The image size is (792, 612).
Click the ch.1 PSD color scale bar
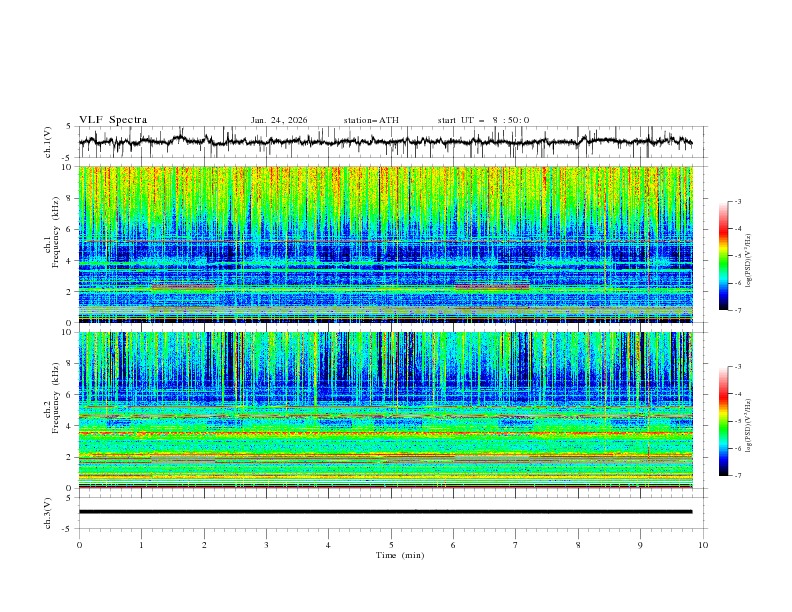[x=724, y=256]
